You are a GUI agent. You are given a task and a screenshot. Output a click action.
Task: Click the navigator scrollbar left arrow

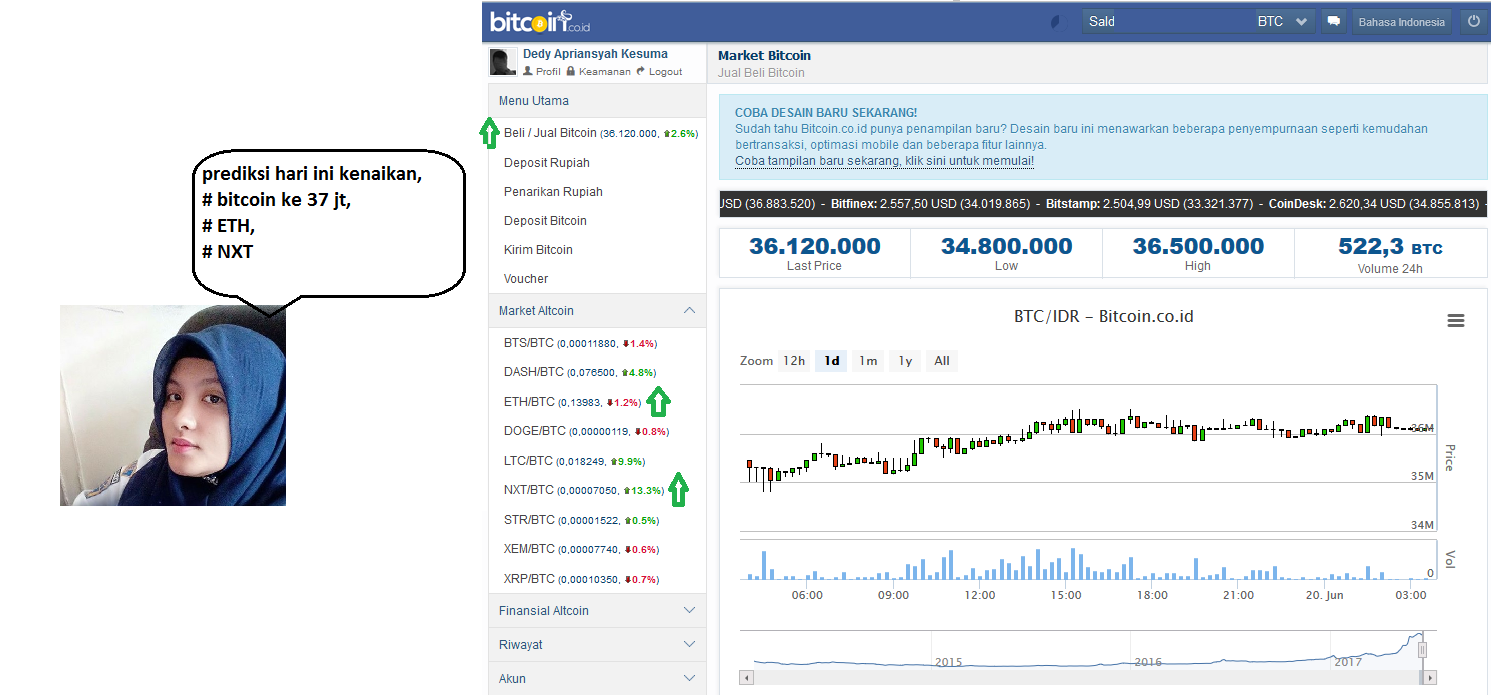tap(747, 677)
